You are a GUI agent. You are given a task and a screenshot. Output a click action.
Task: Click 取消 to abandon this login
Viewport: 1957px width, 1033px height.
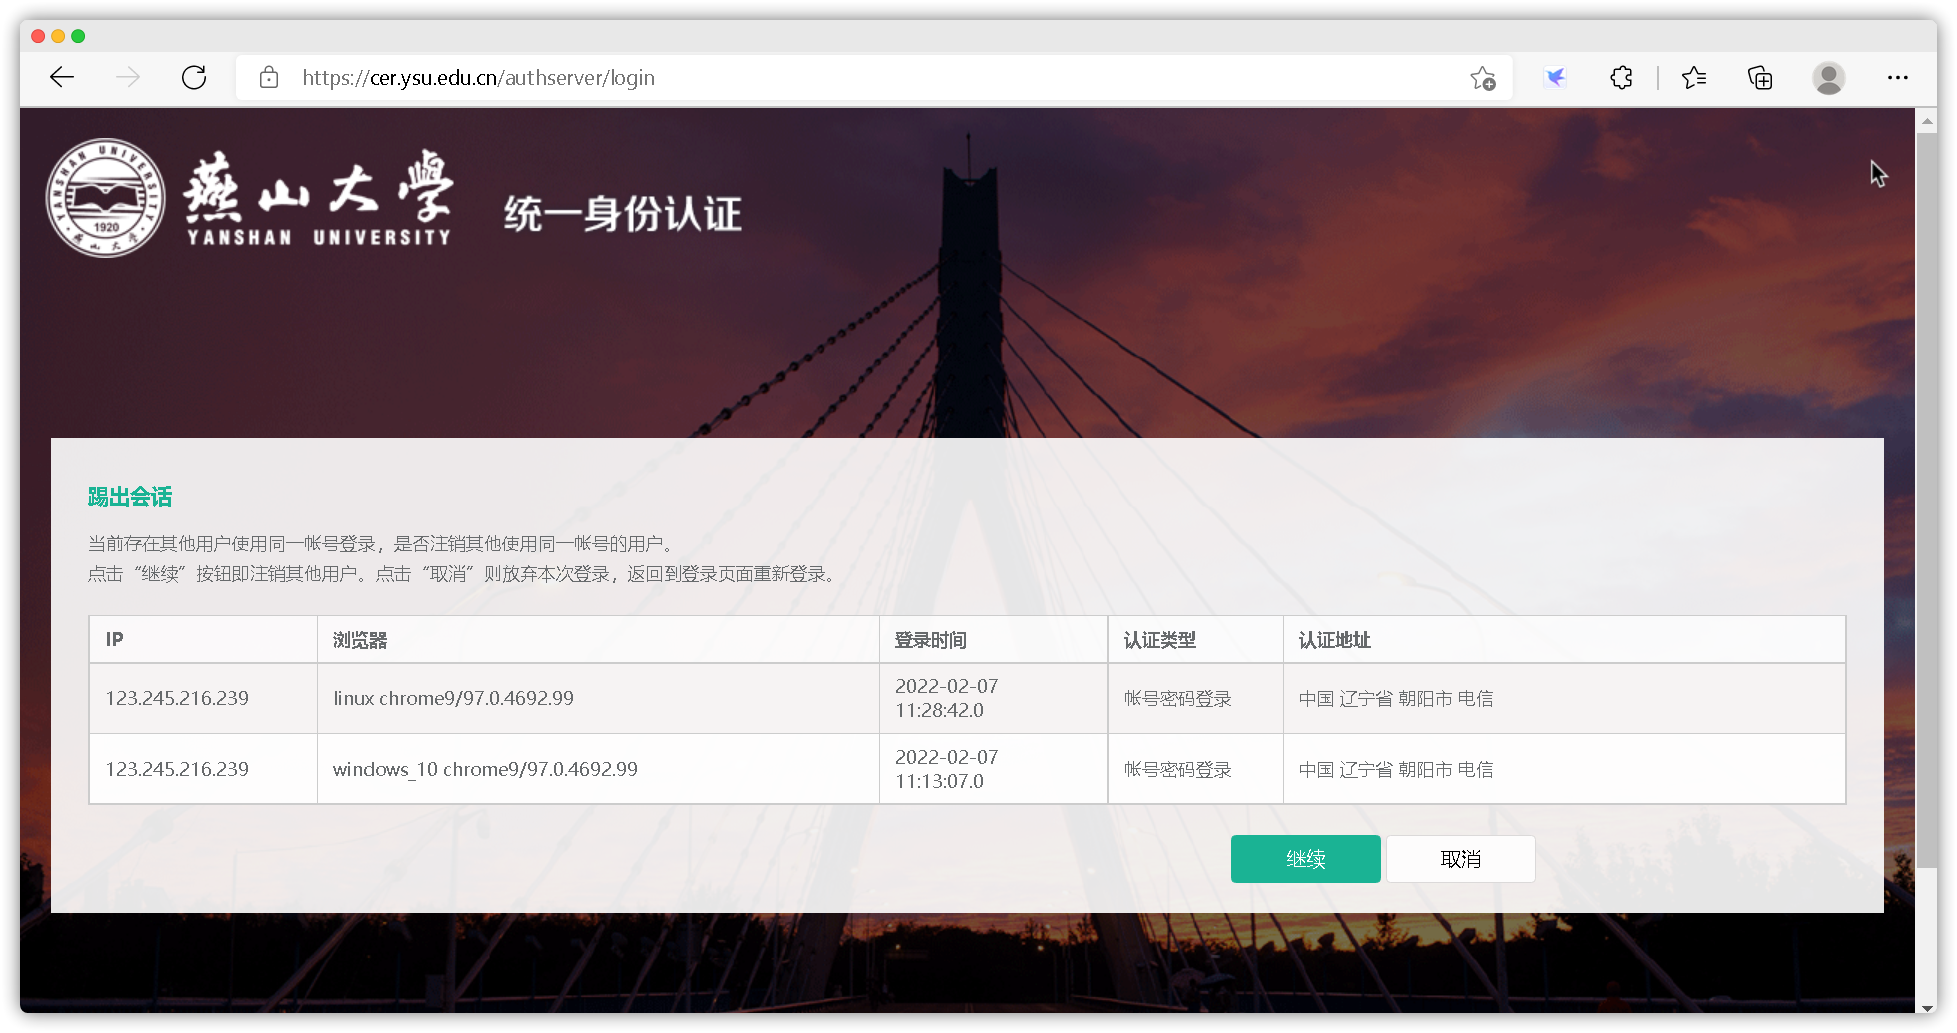pos(1460,858)
